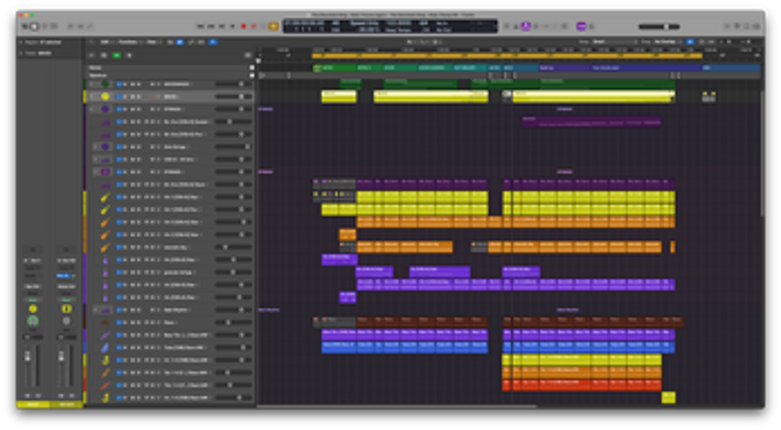Click the Signature global track row
The width and height of the screenshot is (781, 430).
click(170, 75)
